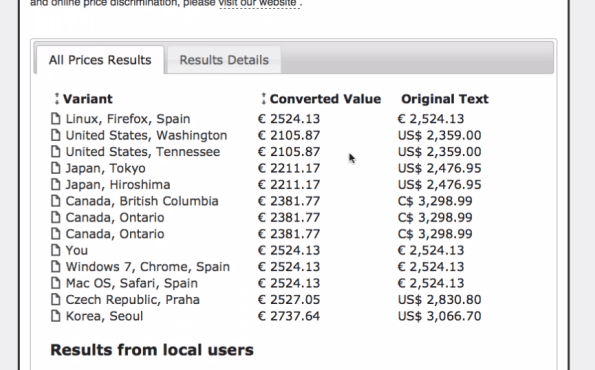The height and width of the screenshot is (370, 595).
Task: Click original text US$ 2,359.00 for Tennessee
Action: [439, 152]
